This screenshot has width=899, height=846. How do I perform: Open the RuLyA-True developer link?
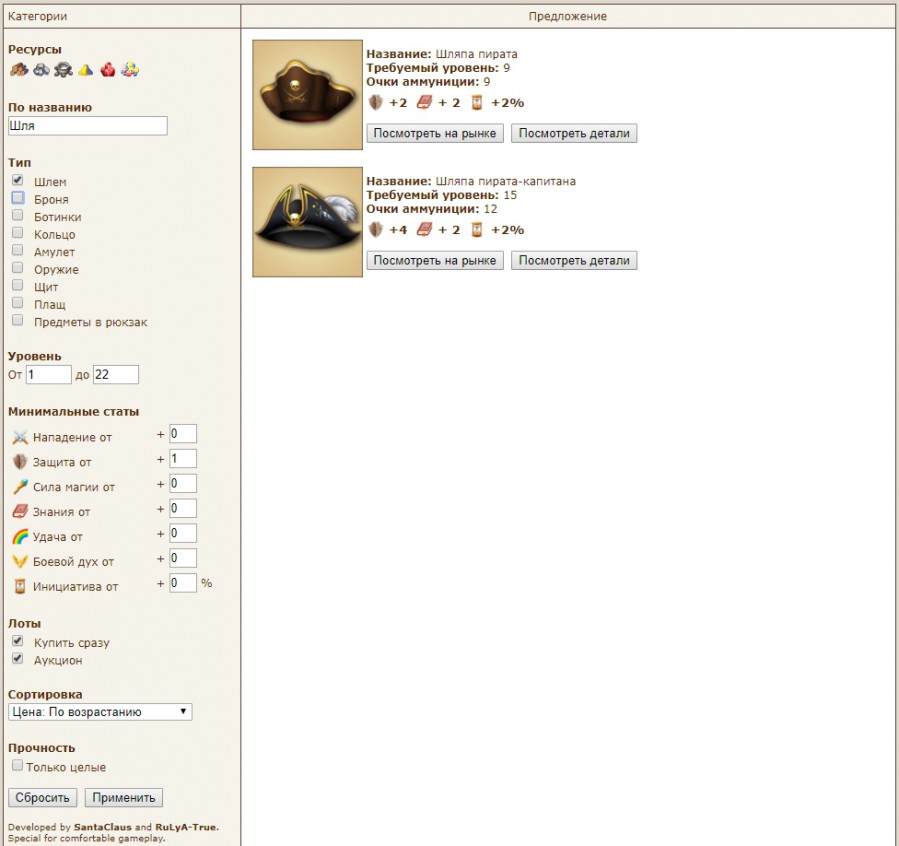point(186,827)
